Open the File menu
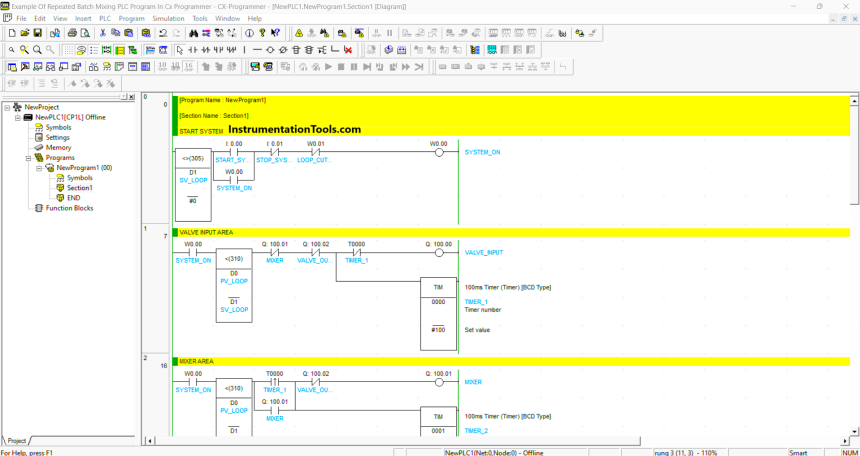The width and height of the screenshot is (860, 456). tap(21, 18)
